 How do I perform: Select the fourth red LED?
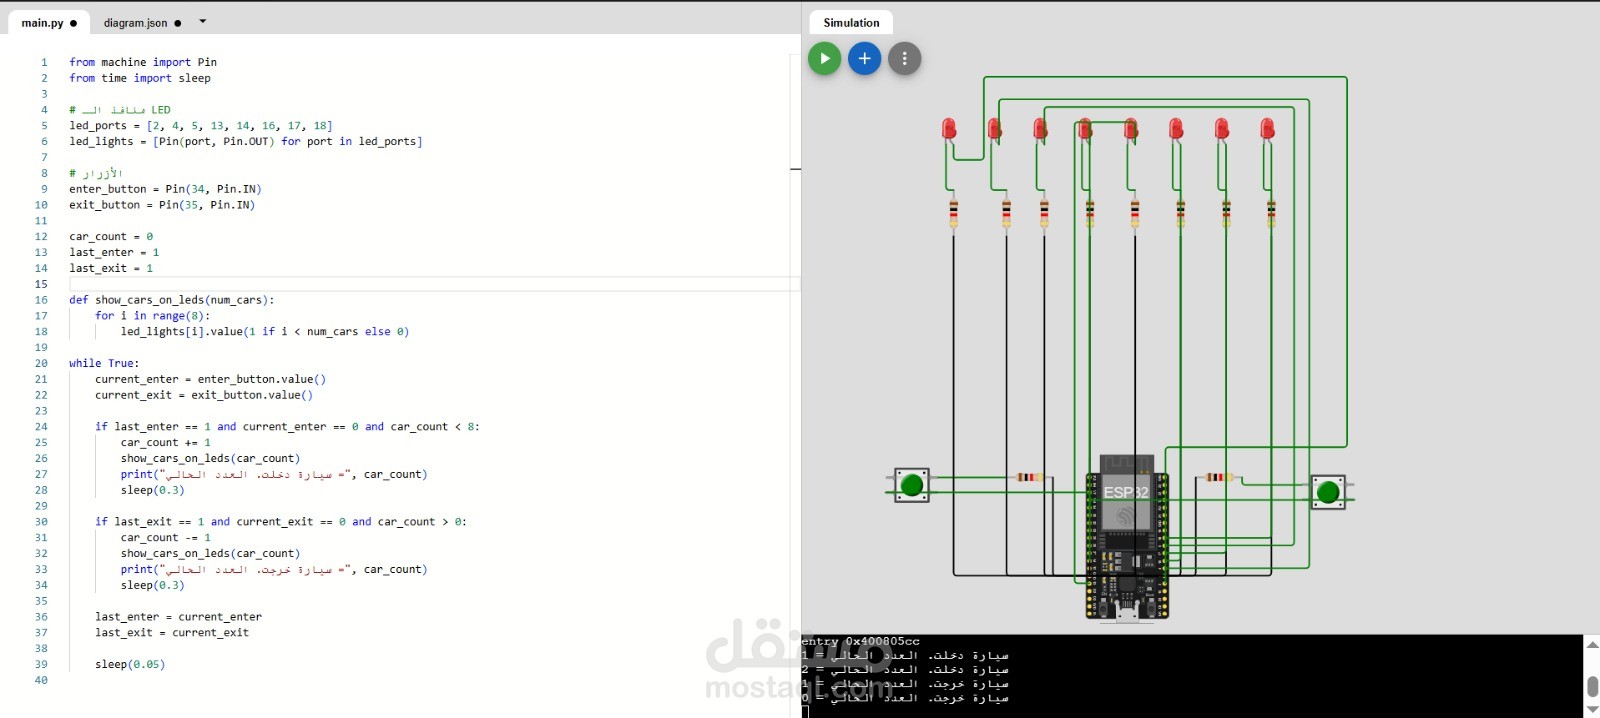(1085, 129)
